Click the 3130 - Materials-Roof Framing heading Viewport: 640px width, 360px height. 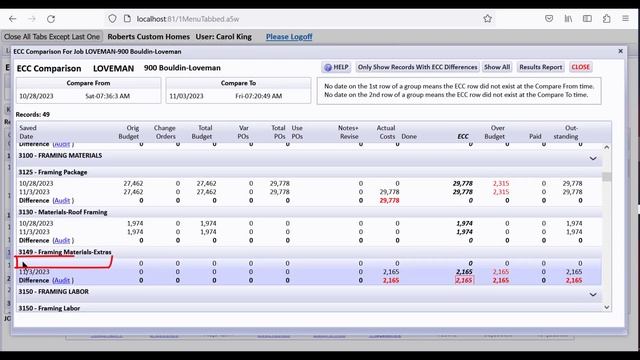pos(63,212)
